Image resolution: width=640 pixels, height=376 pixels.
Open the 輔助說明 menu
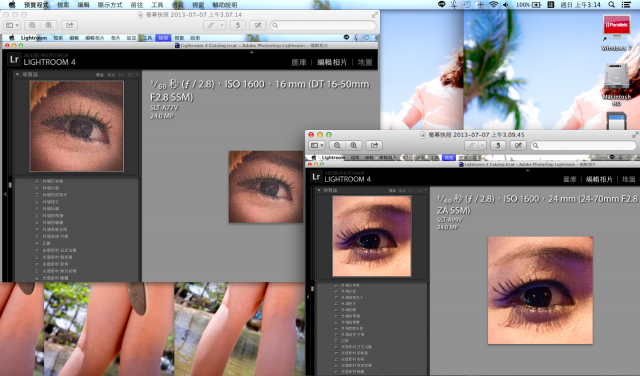click(224, 5)
